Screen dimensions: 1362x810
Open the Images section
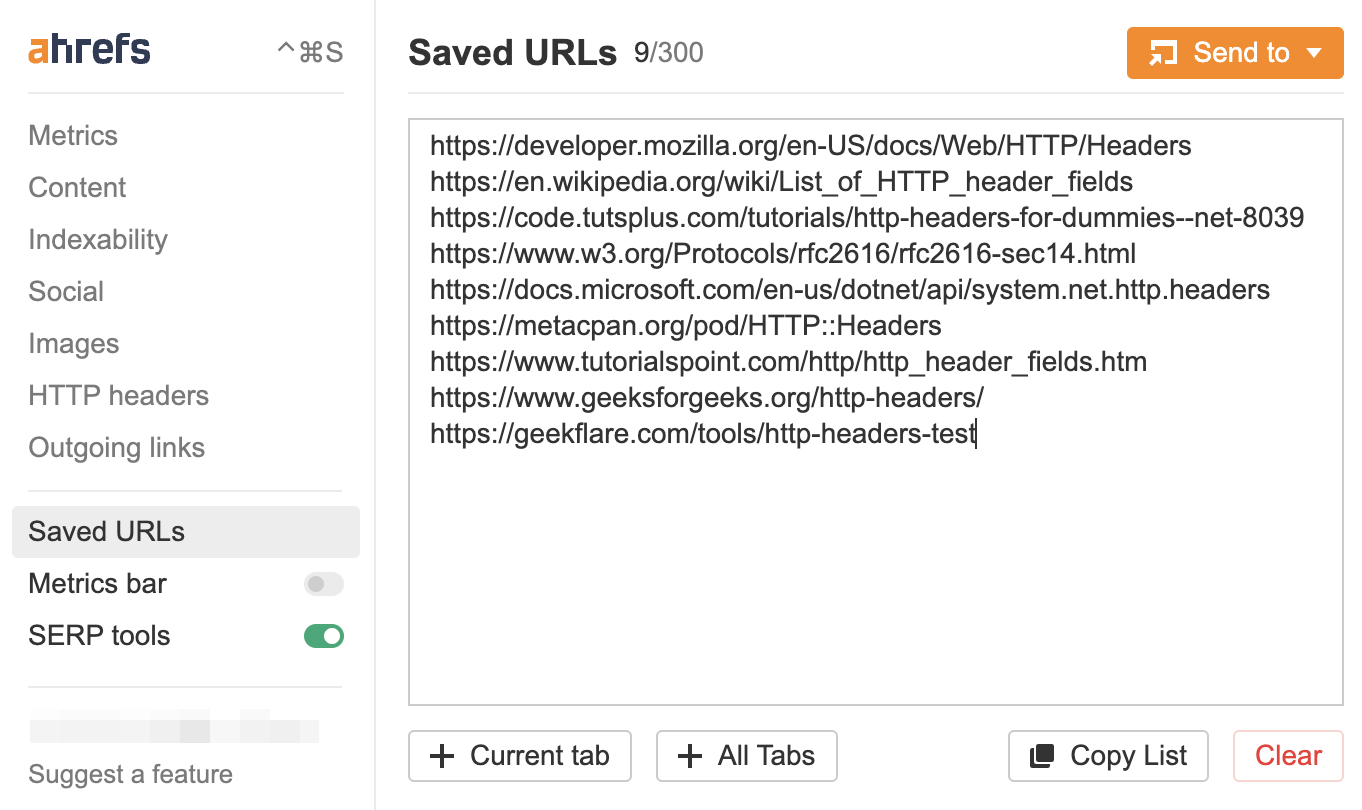tap(73, 343)
